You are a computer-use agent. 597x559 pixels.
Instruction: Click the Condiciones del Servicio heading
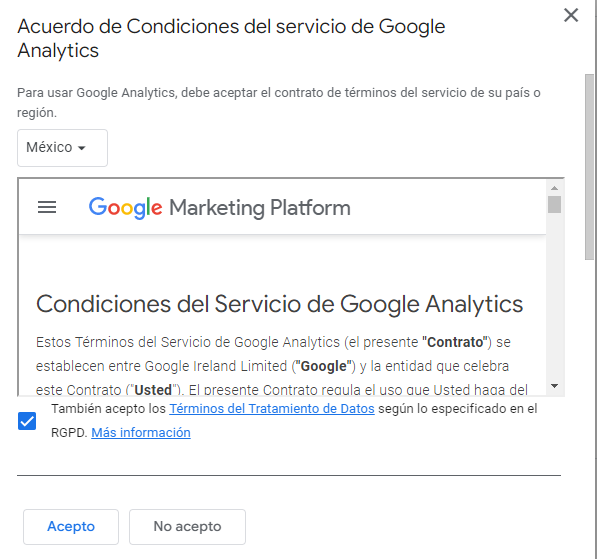coord(279,304)
